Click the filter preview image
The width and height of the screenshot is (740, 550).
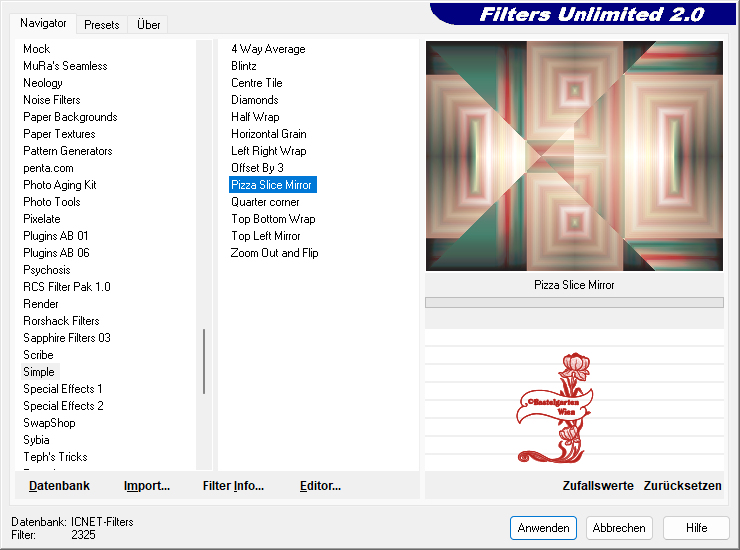(x=574, y=156)
